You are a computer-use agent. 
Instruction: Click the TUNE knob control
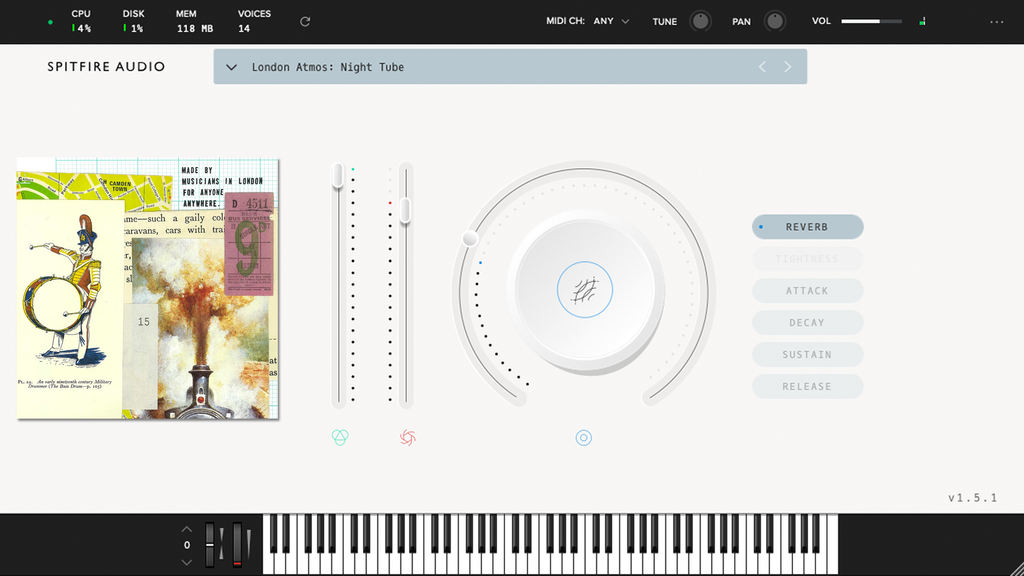(x=700, y=20)
